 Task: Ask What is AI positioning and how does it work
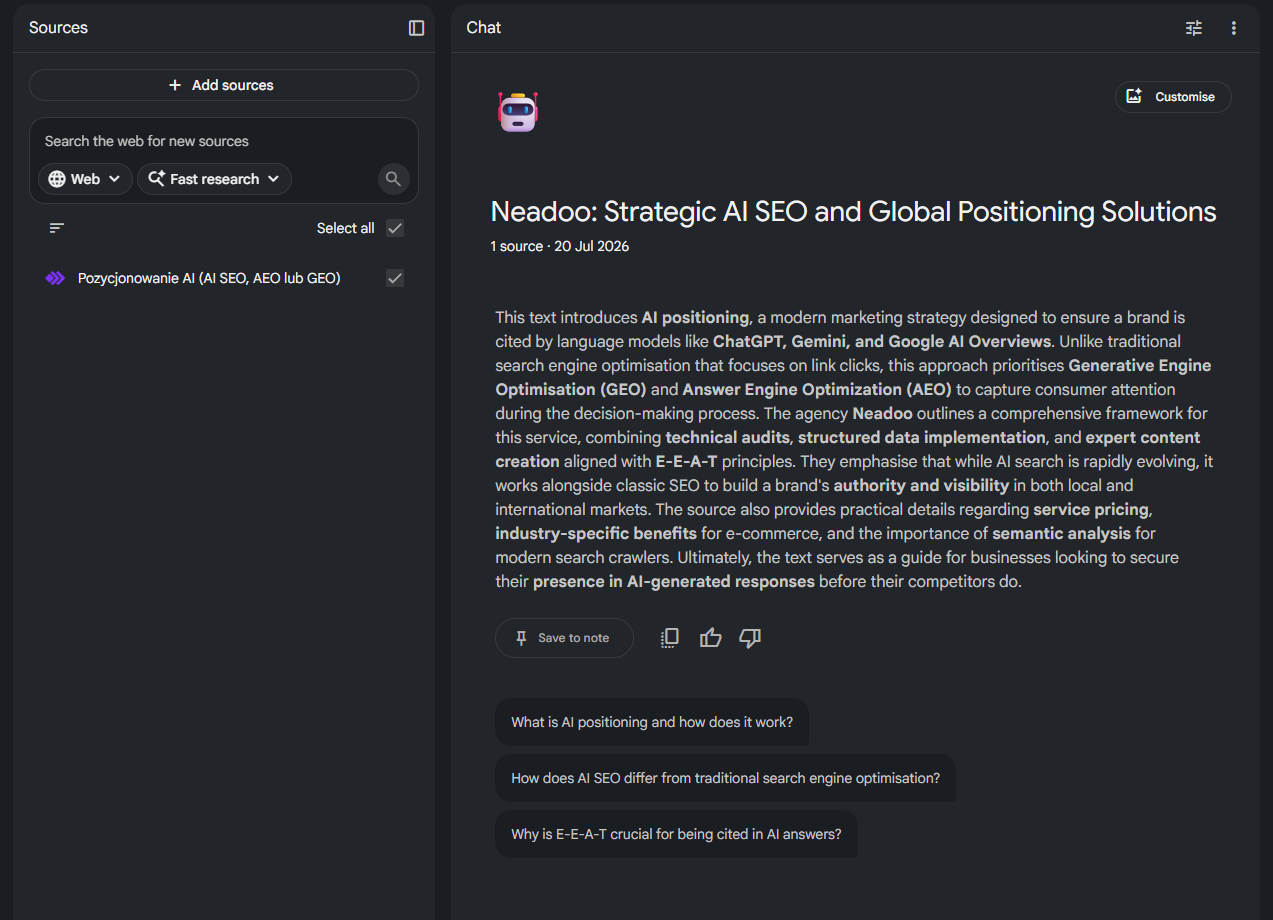click(652, 722)
